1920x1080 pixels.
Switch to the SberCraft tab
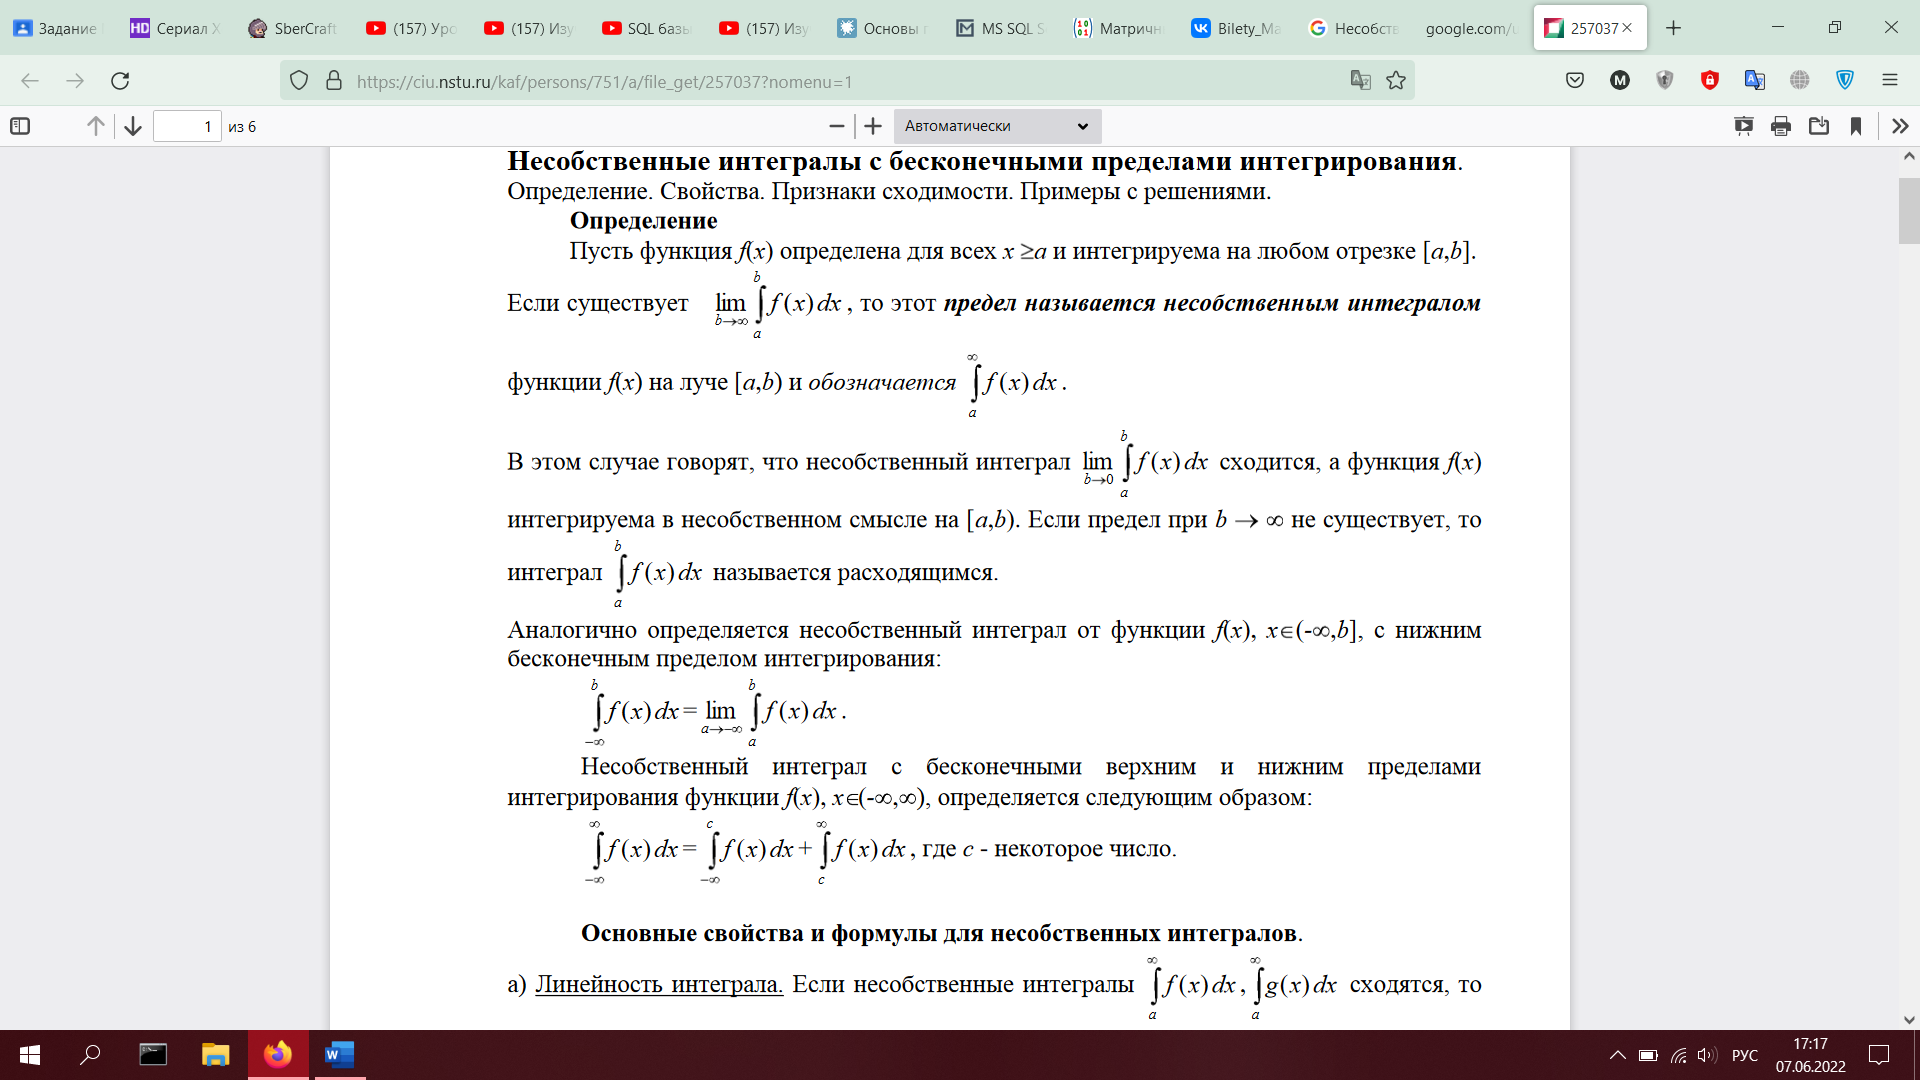click(x=294, y=28)
